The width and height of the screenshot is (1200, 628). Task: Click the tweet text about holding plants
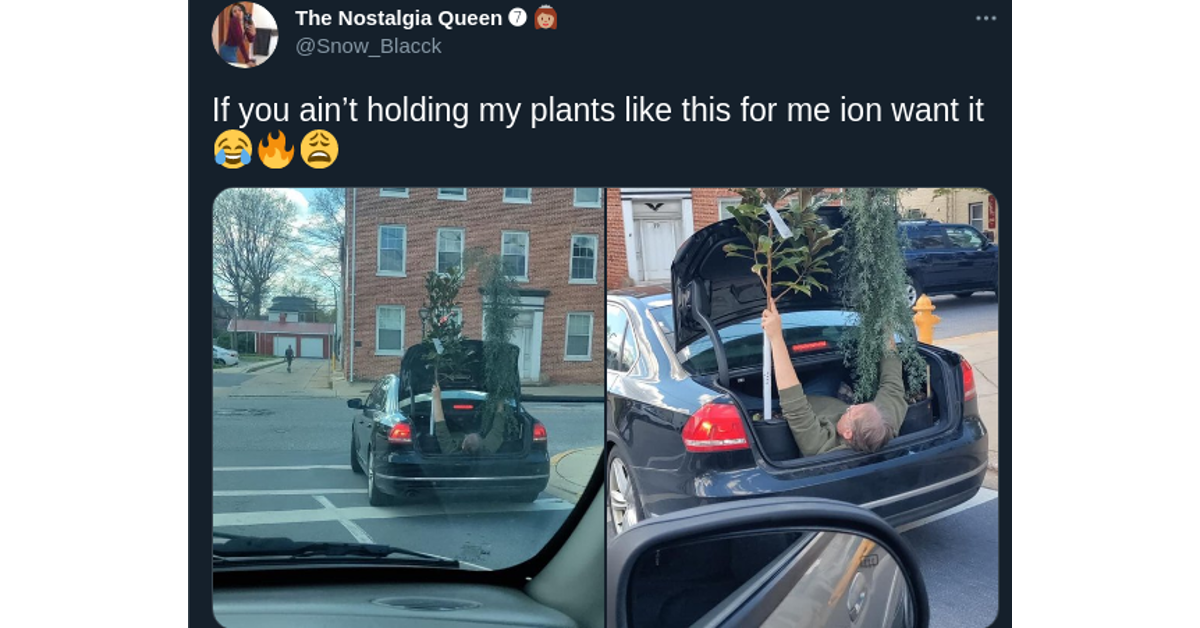(598, 110)
